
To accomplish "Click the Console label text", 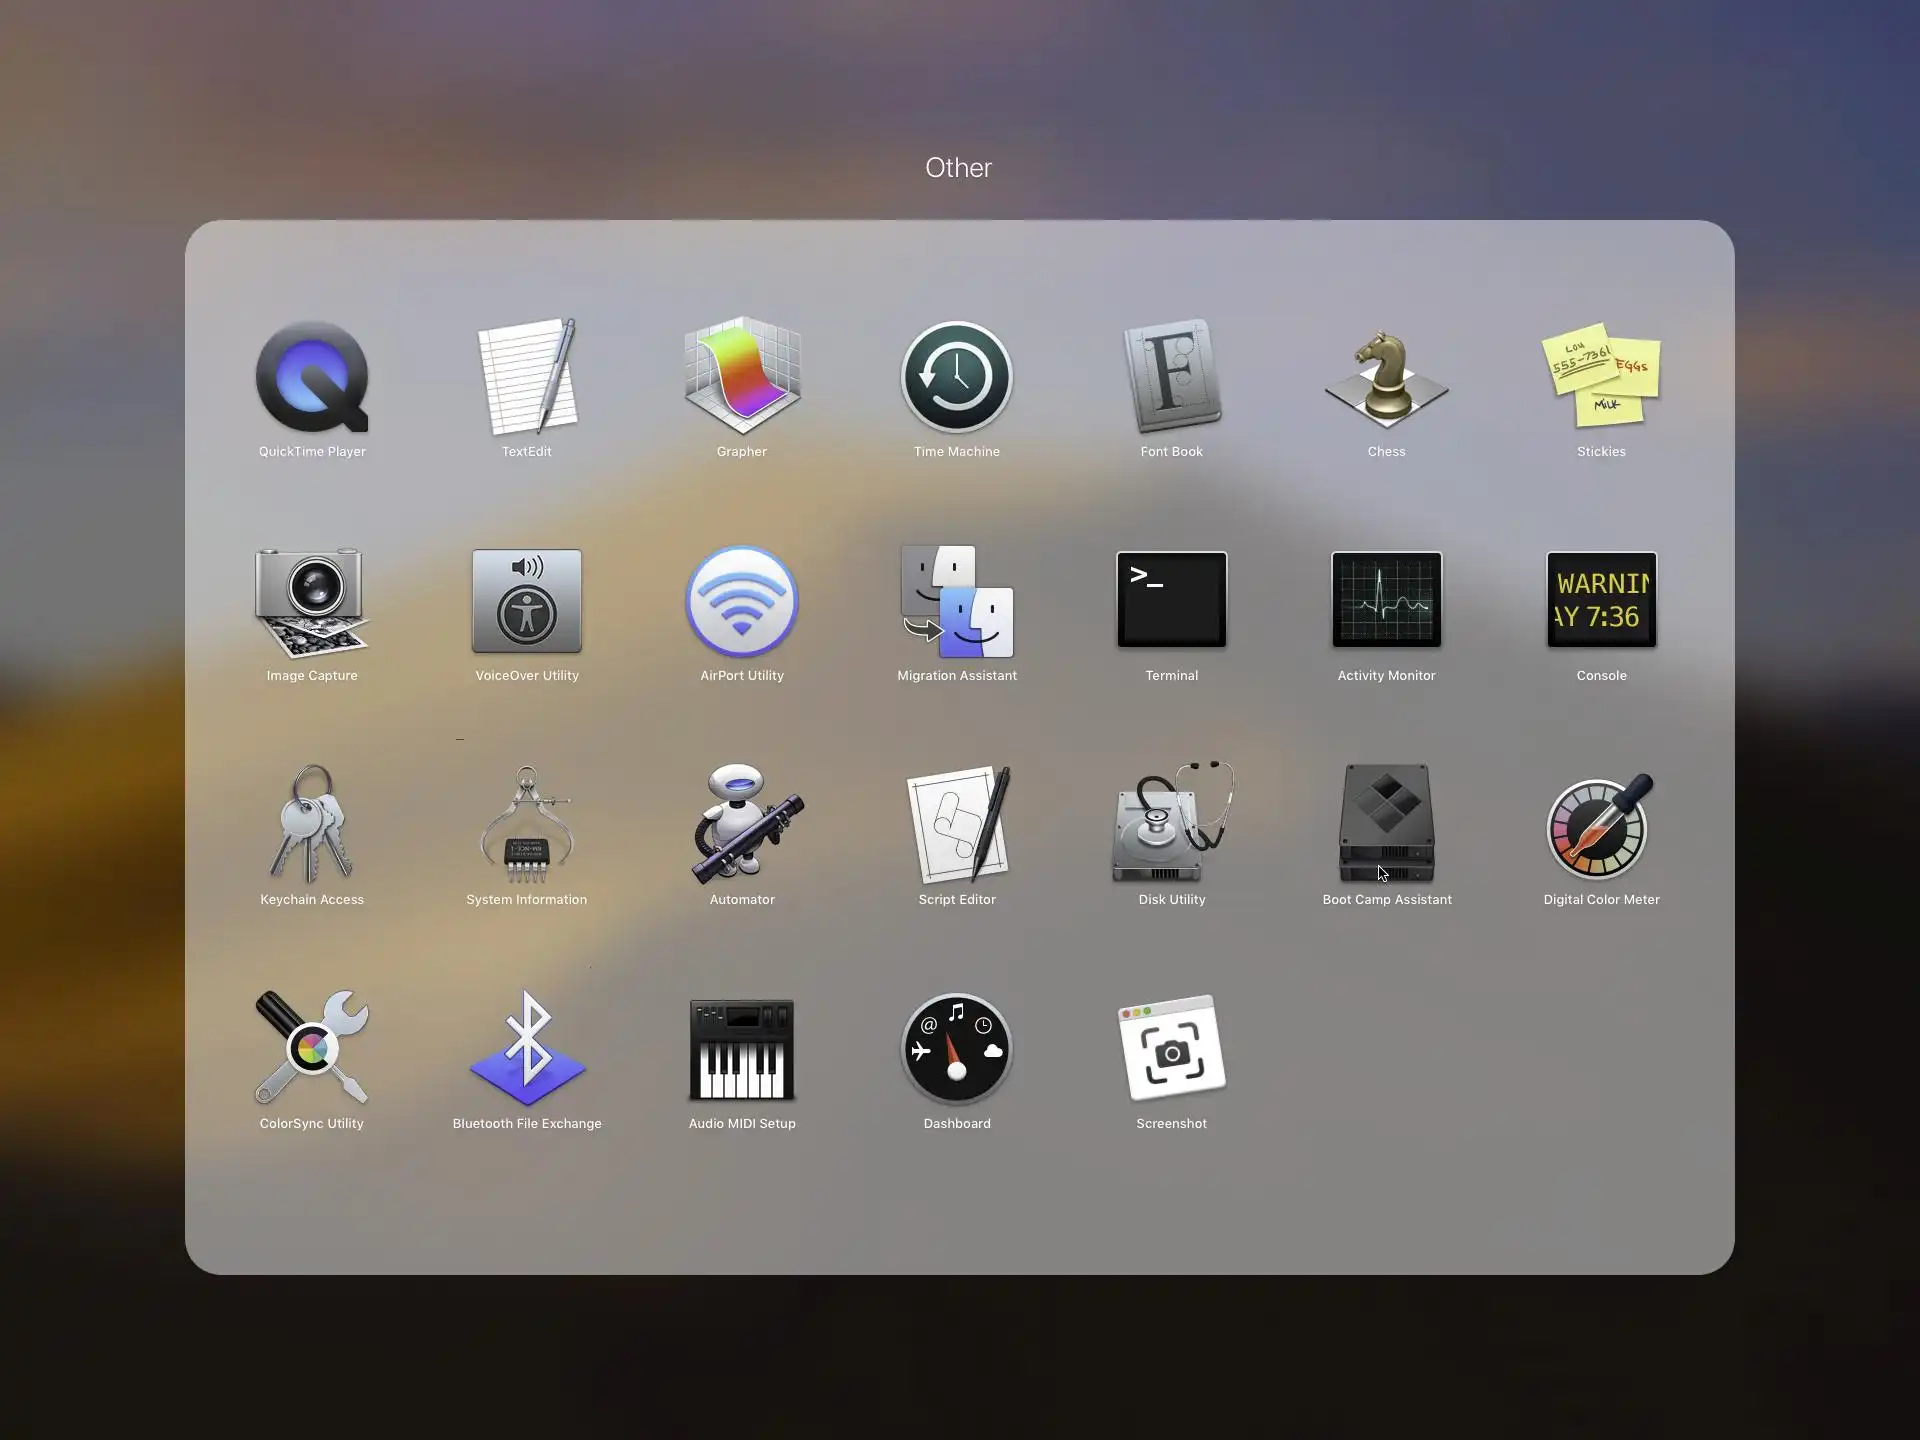I will click(1601, 676).
